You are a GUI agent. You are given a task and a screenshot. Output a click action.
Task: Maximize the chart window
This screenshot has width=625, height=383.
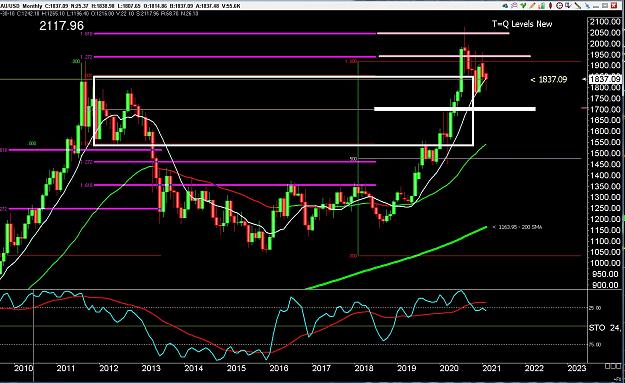click(x=605, y=6)
